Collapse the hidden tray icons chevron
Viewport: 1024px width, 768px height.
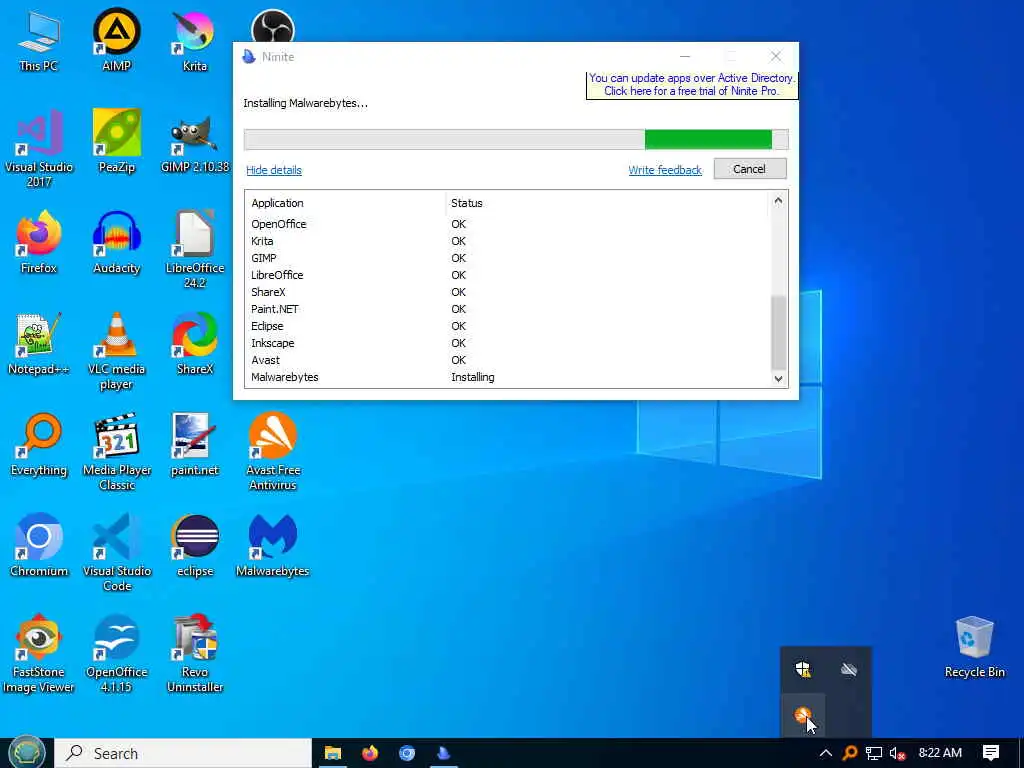(x=825, y=753)
